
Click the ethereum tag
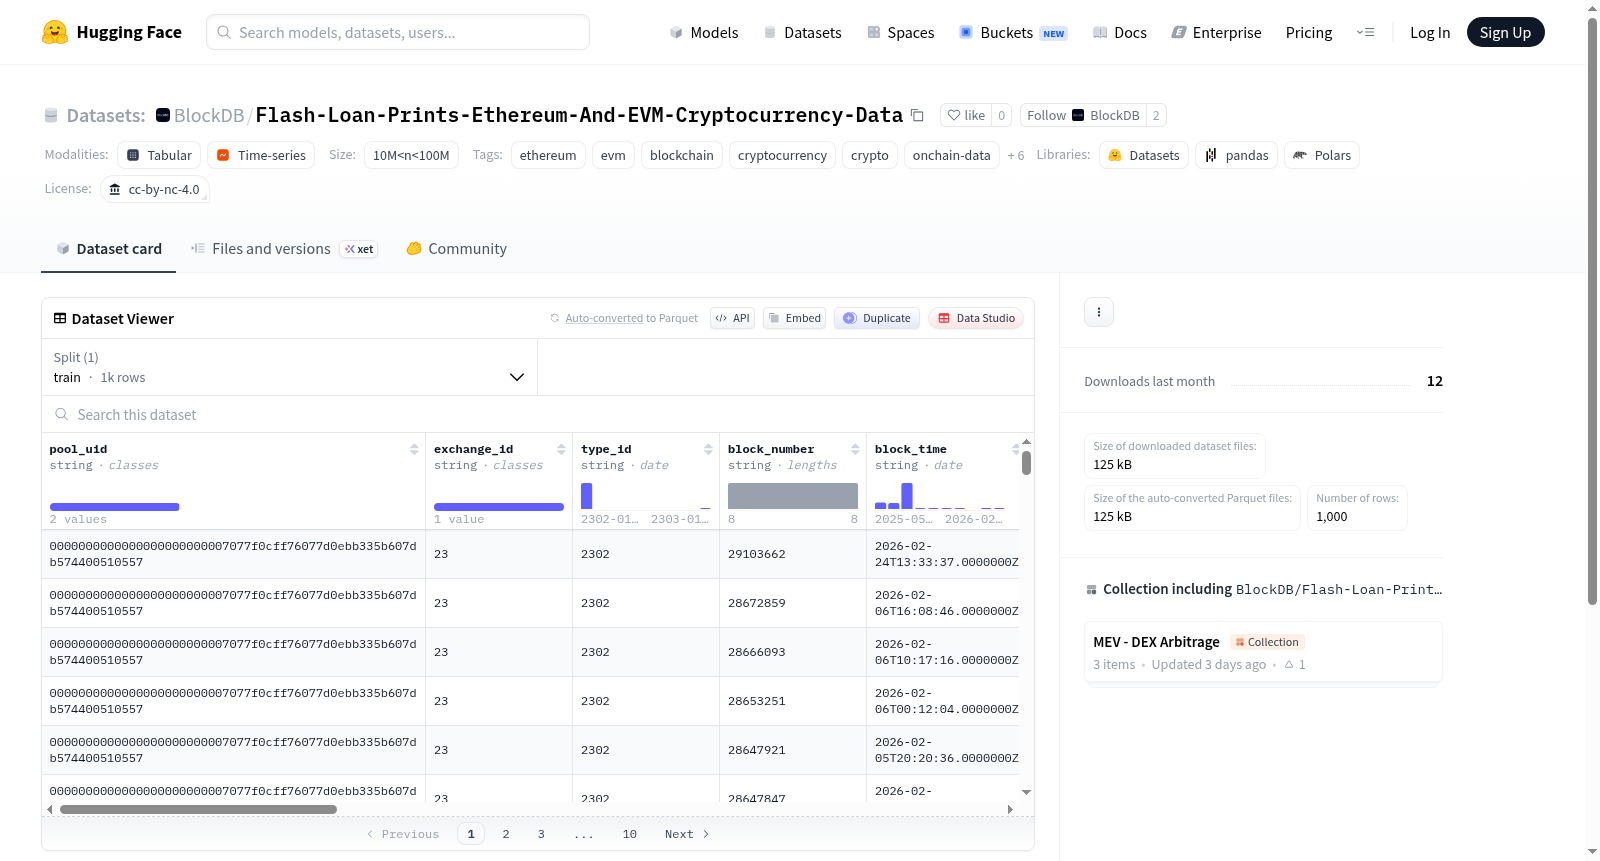(548, 155)
